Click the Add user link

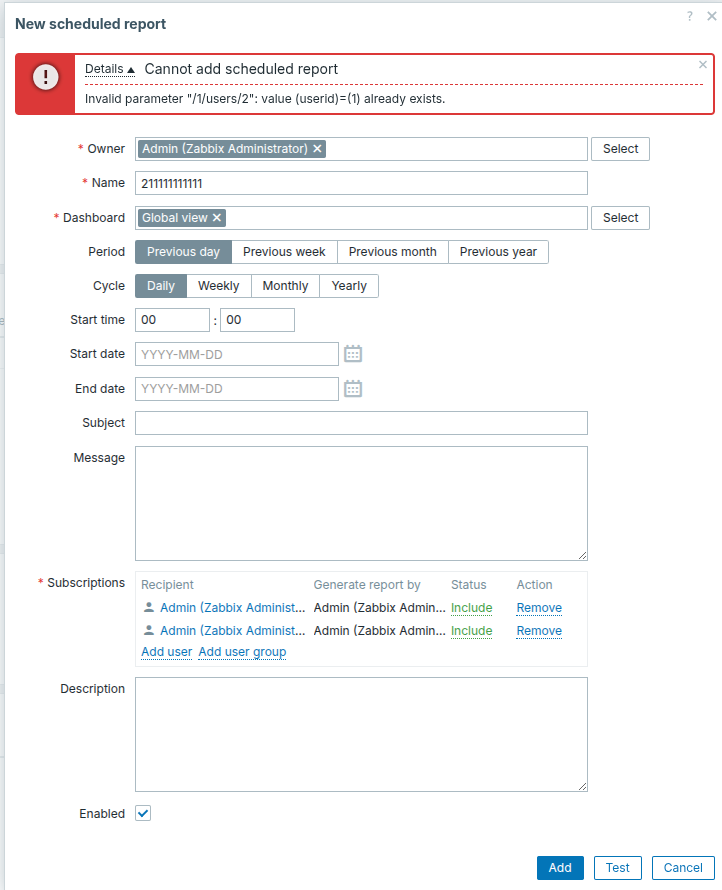click(166, 652)
